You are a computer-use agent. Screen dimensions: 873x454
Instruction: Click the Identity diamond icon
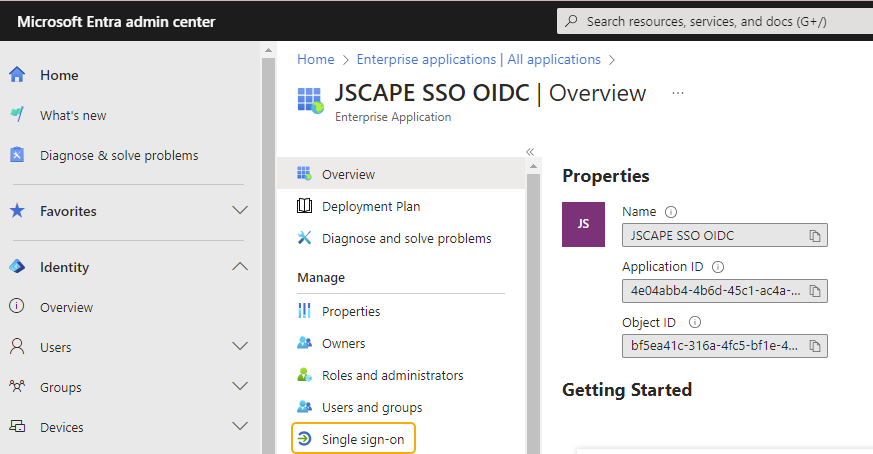tap(17, 267)
